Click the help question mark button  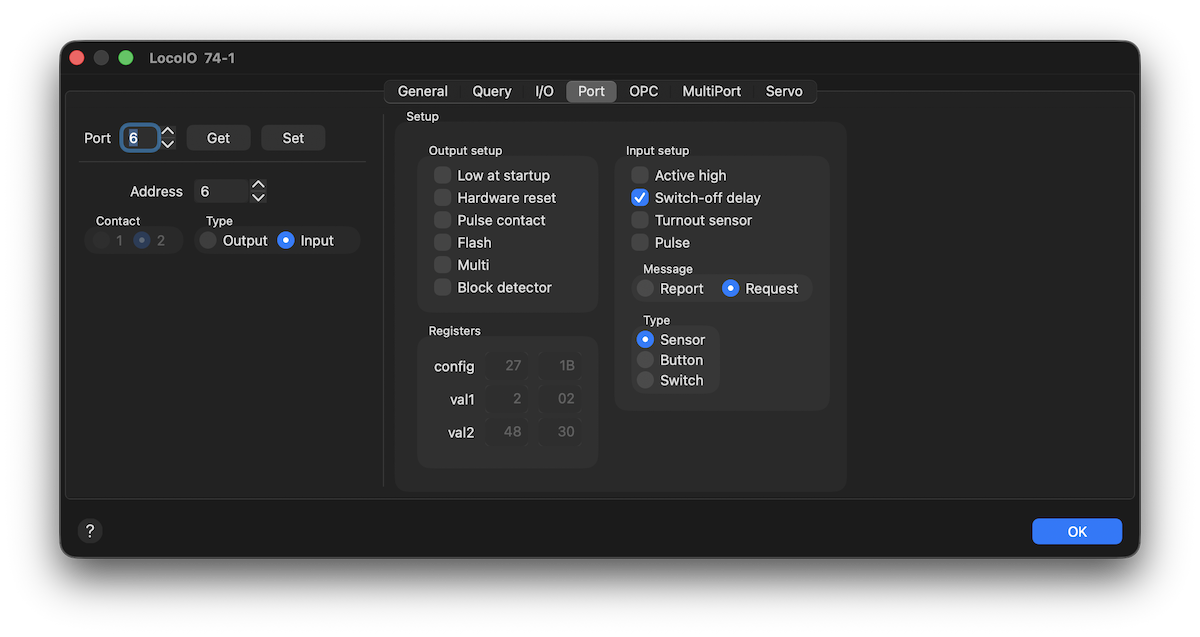pyautogui.click(x=90, y=531)
